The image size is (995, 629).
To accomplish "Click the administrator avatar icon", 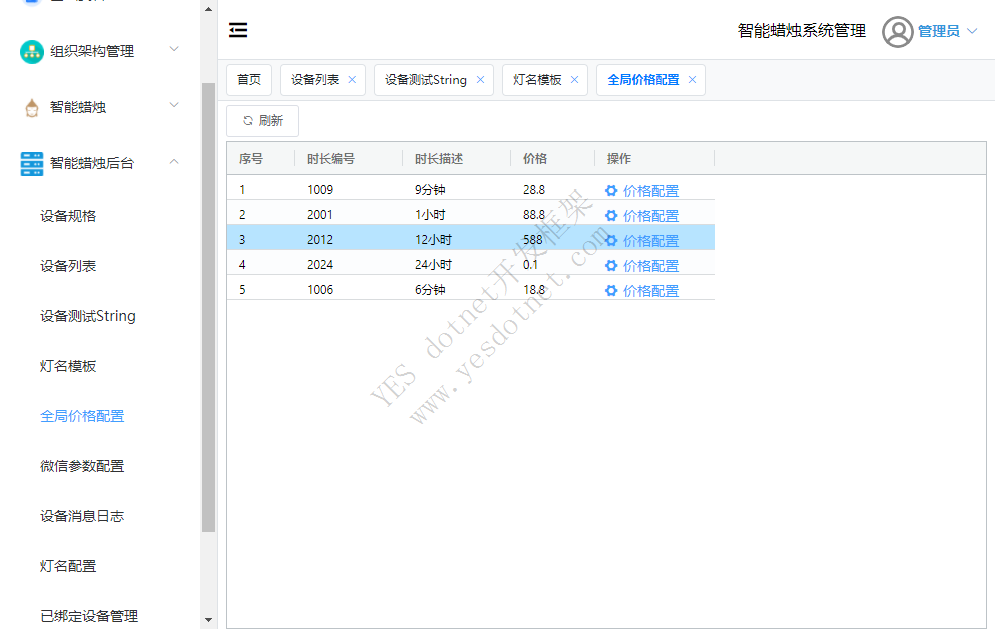I will coord(897,32).
